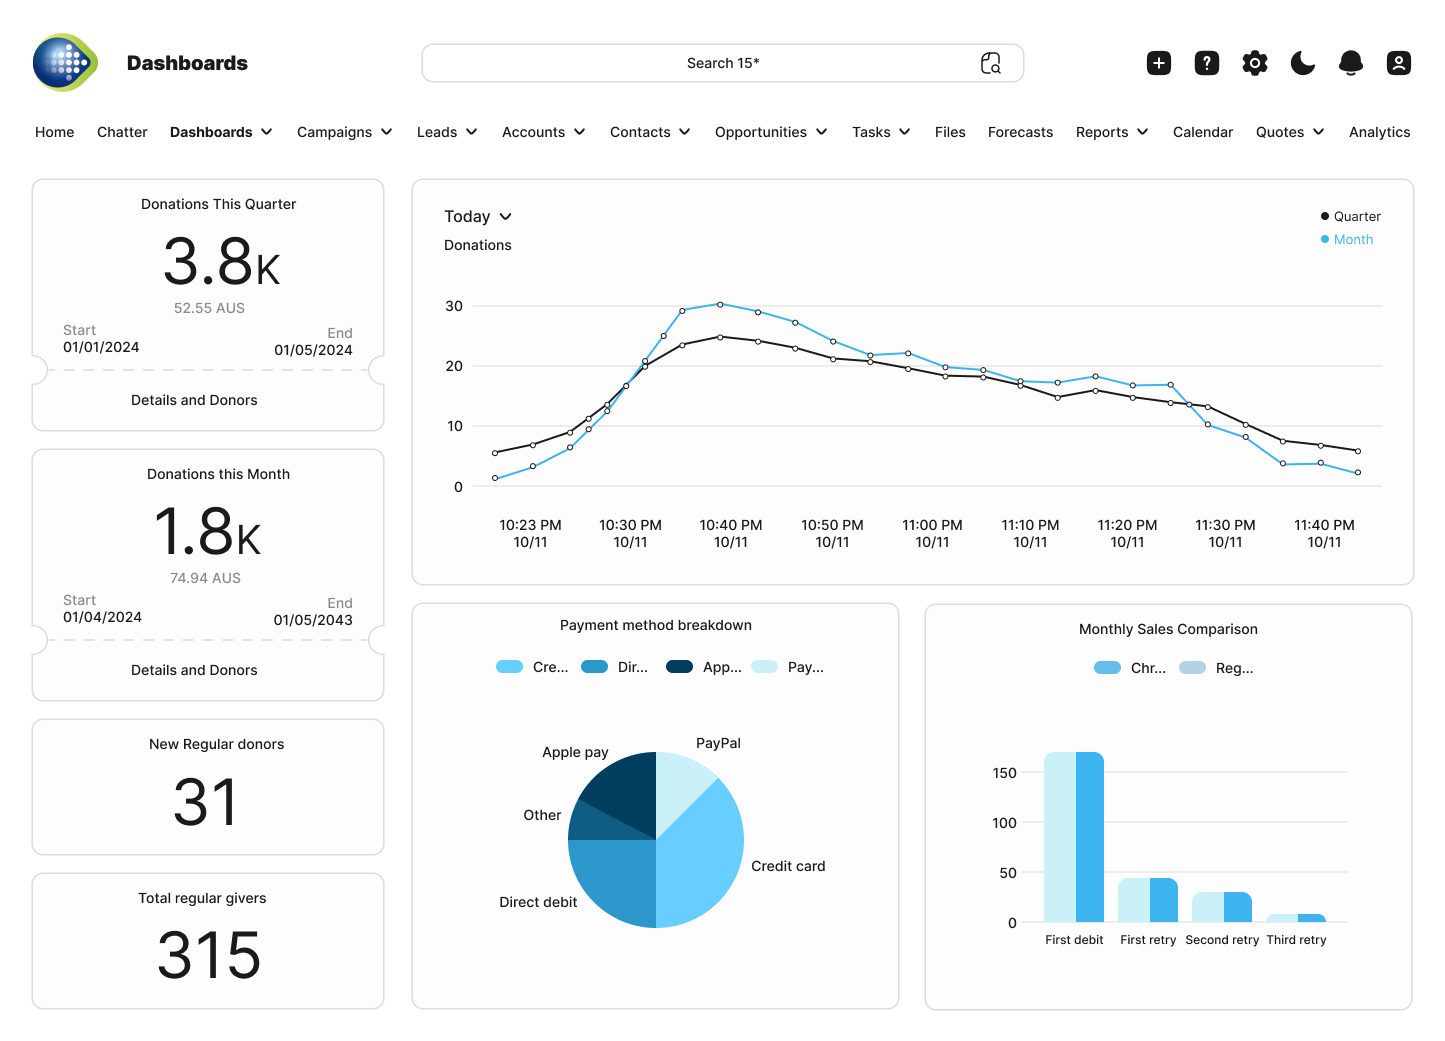
Task: Click the 74.94 AUS amount
Action: coord(205,578)
